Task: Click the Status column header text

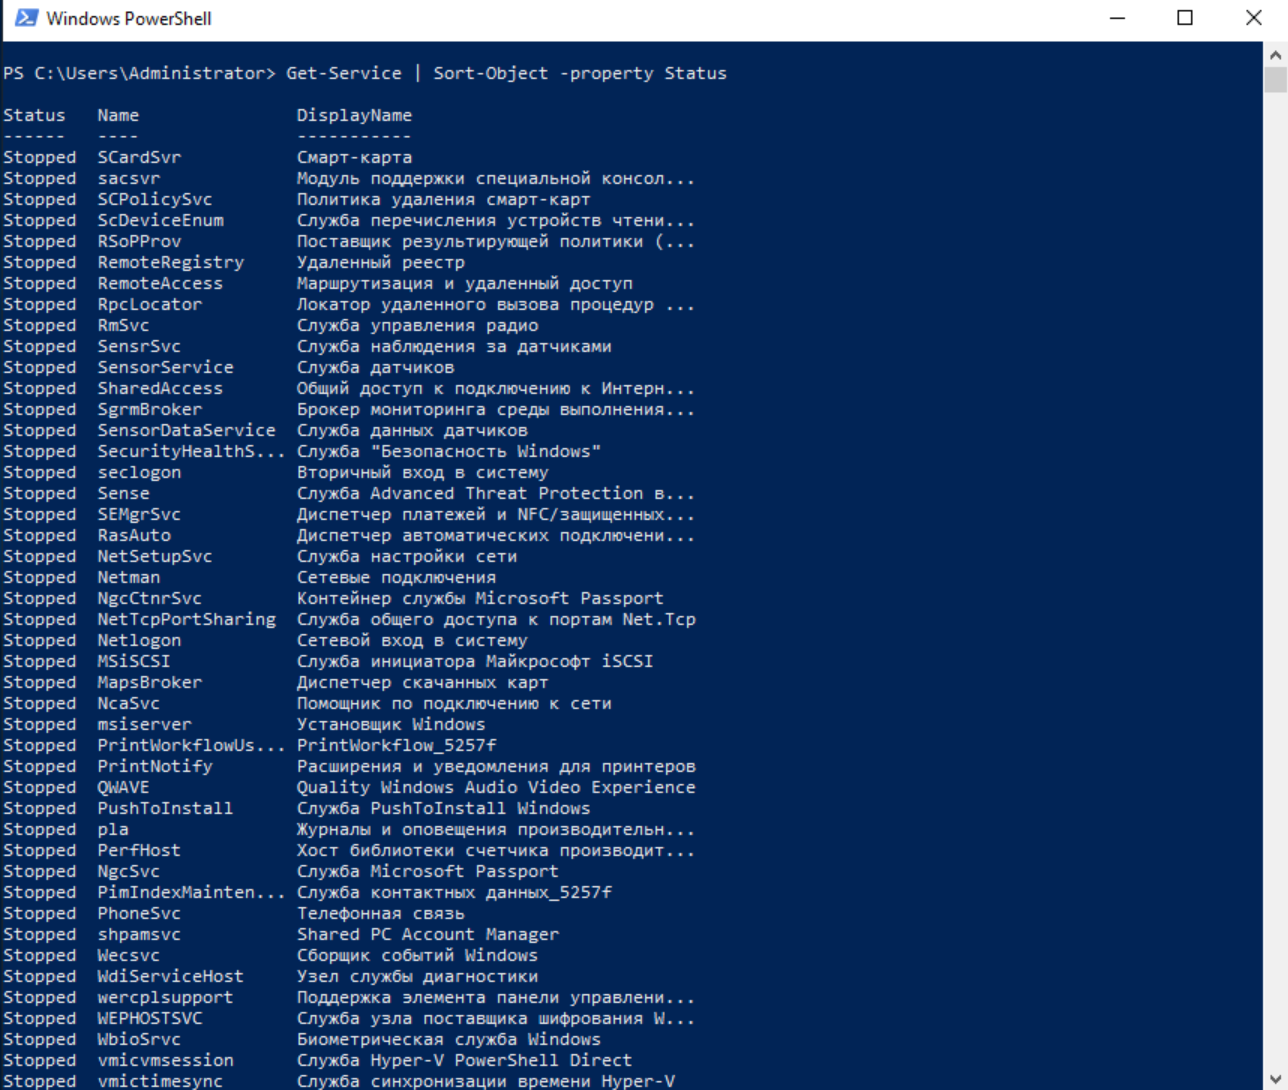Action: tap(33, 114)
